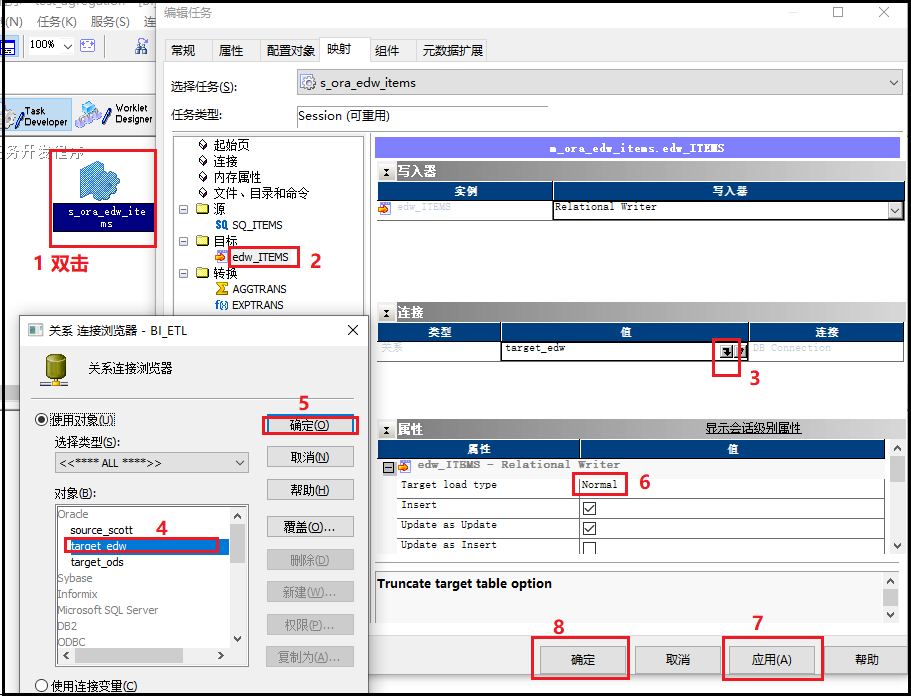Switch to the 常规 tab
The image size is (911, 696).
pyautogui.click(x=183, y=51)
